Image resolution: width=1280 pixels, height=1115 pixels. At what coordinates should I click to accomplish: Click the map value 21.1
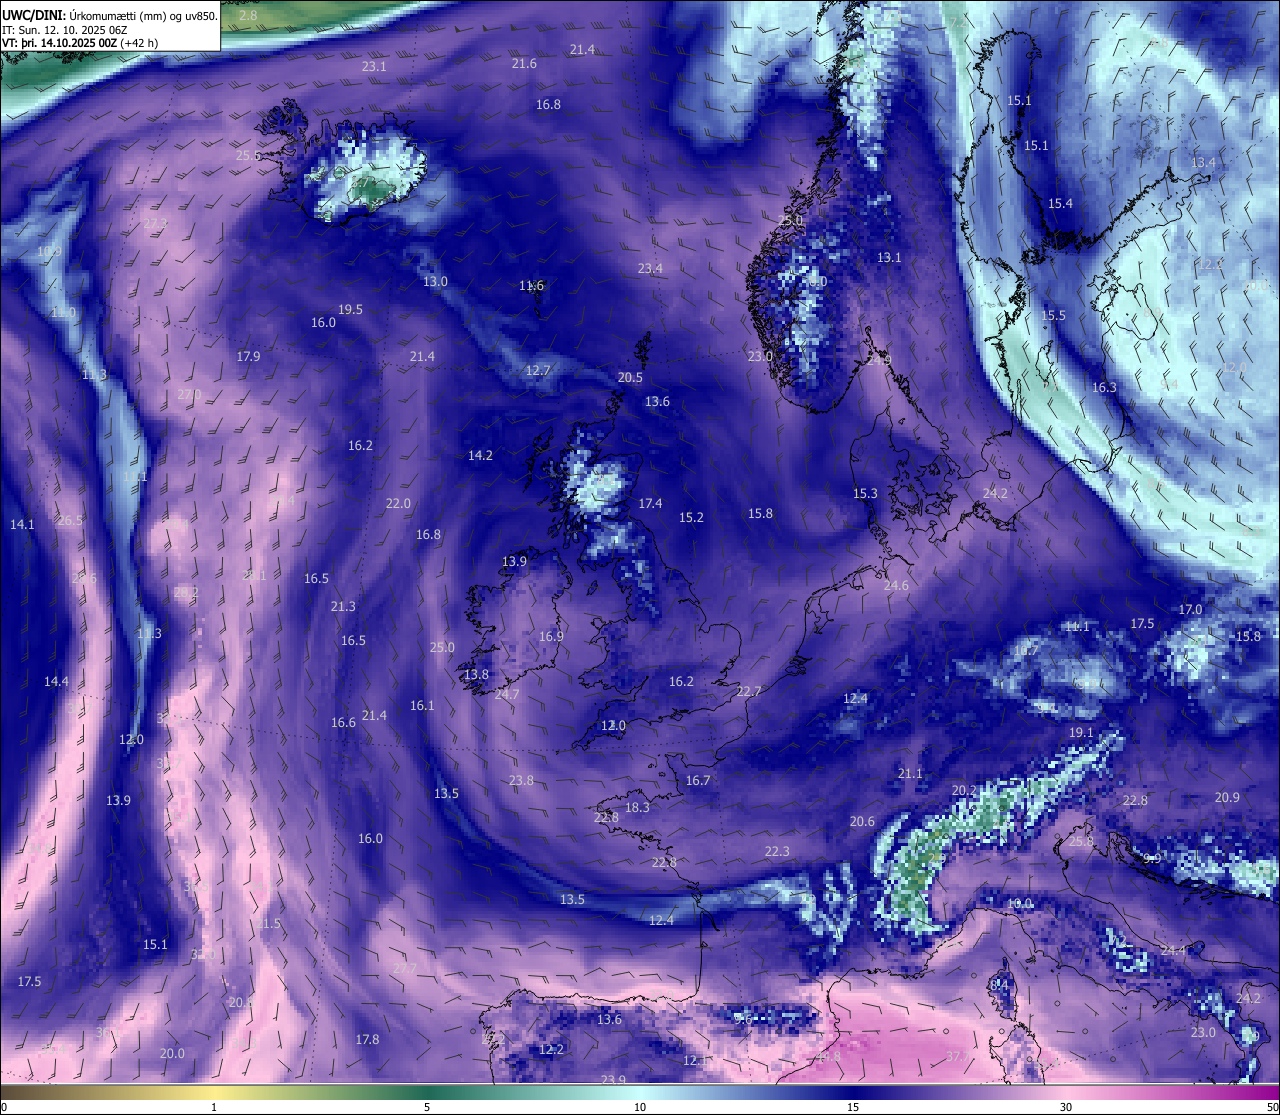point(910,773)
